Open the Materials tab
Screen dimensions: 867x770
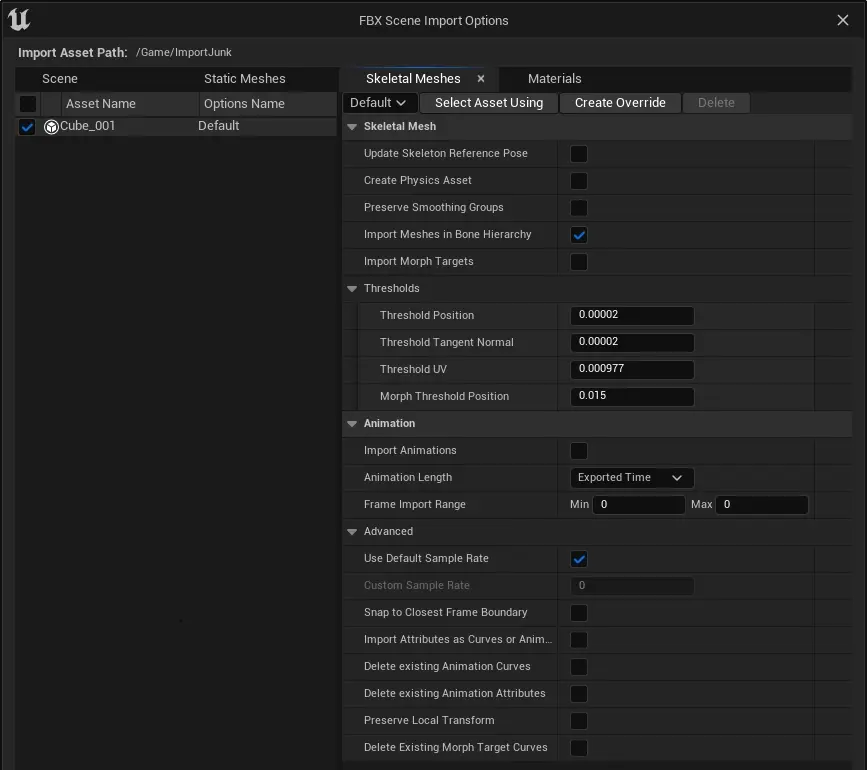(x=555, y=78)
